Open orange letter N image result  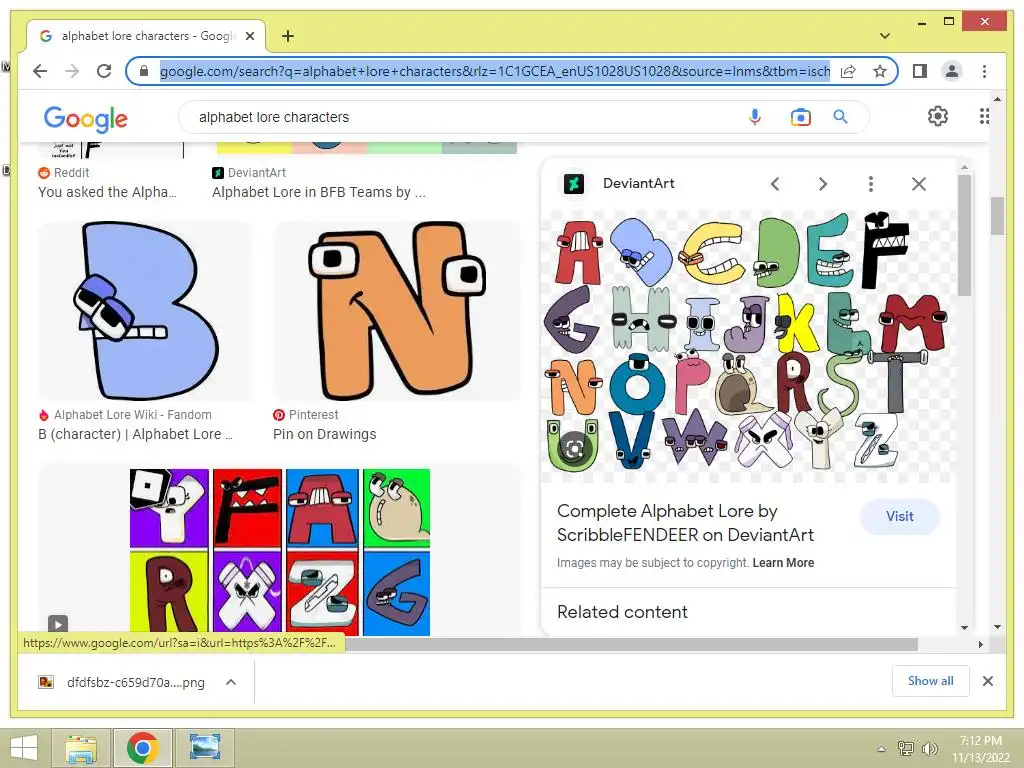[x=396, y=311]
